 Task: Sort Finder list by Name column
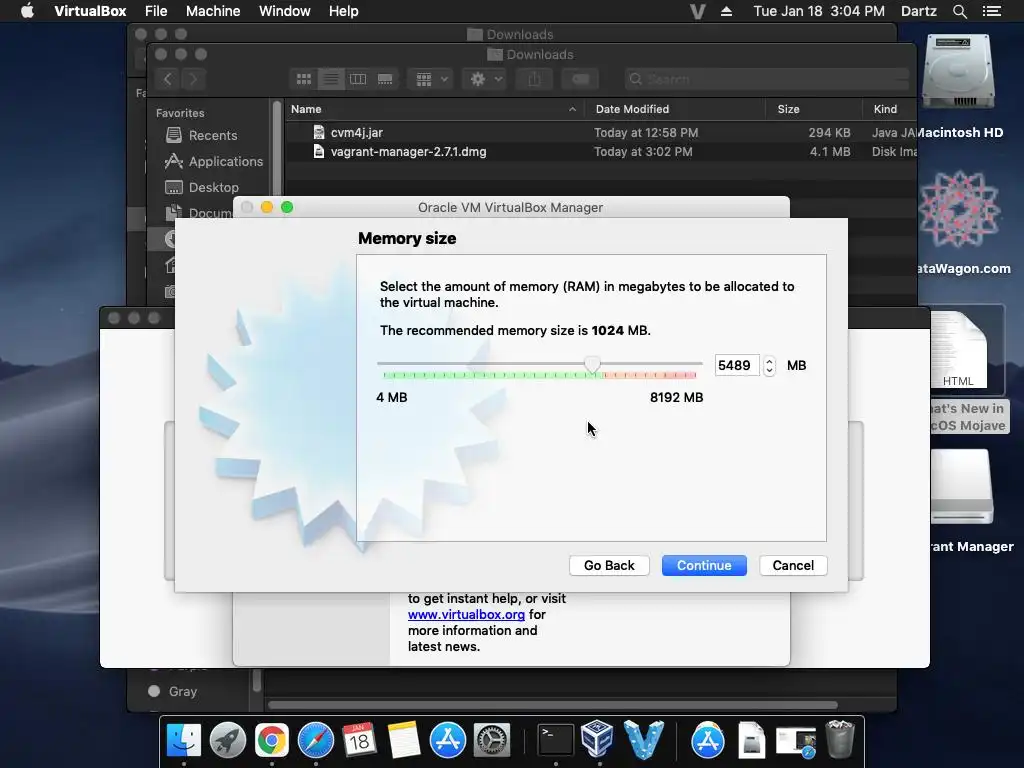tap(434, 109)
